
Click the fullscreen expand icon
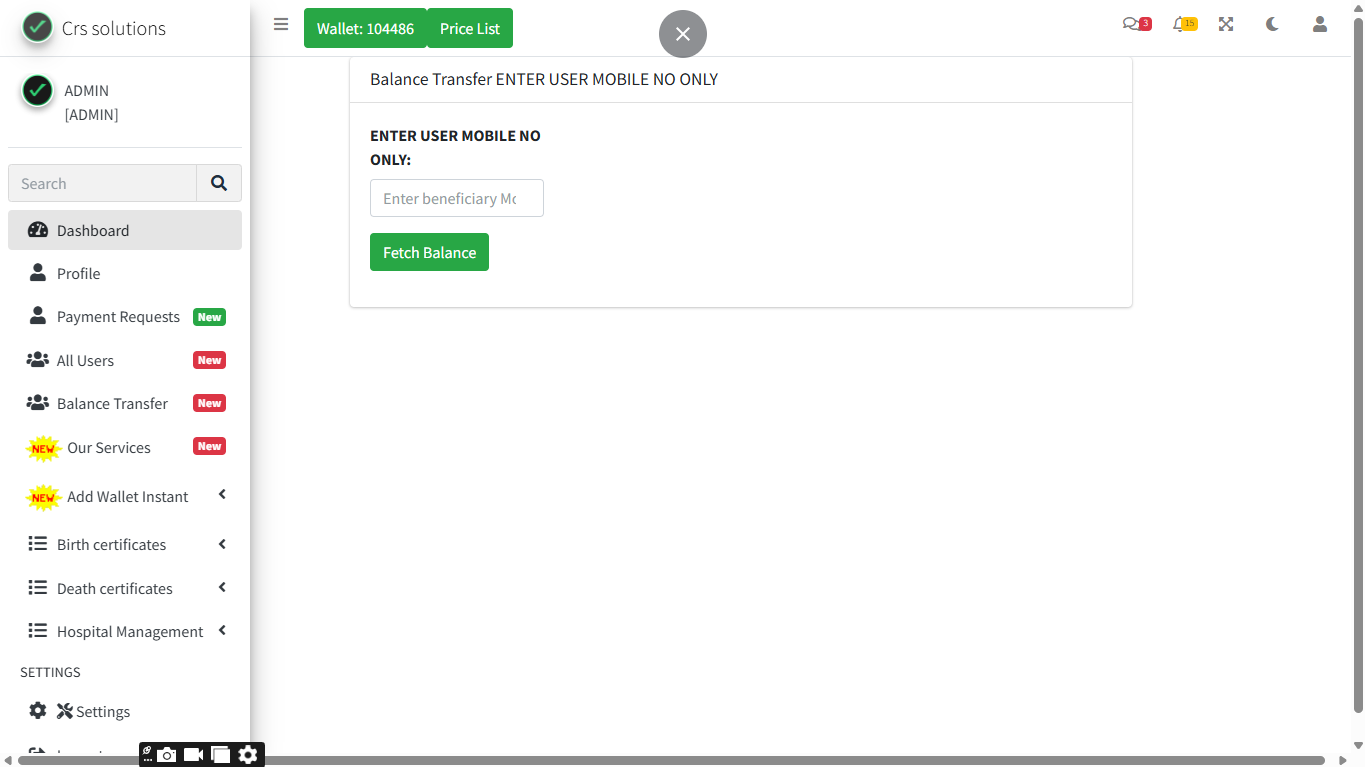[1226, 25]
